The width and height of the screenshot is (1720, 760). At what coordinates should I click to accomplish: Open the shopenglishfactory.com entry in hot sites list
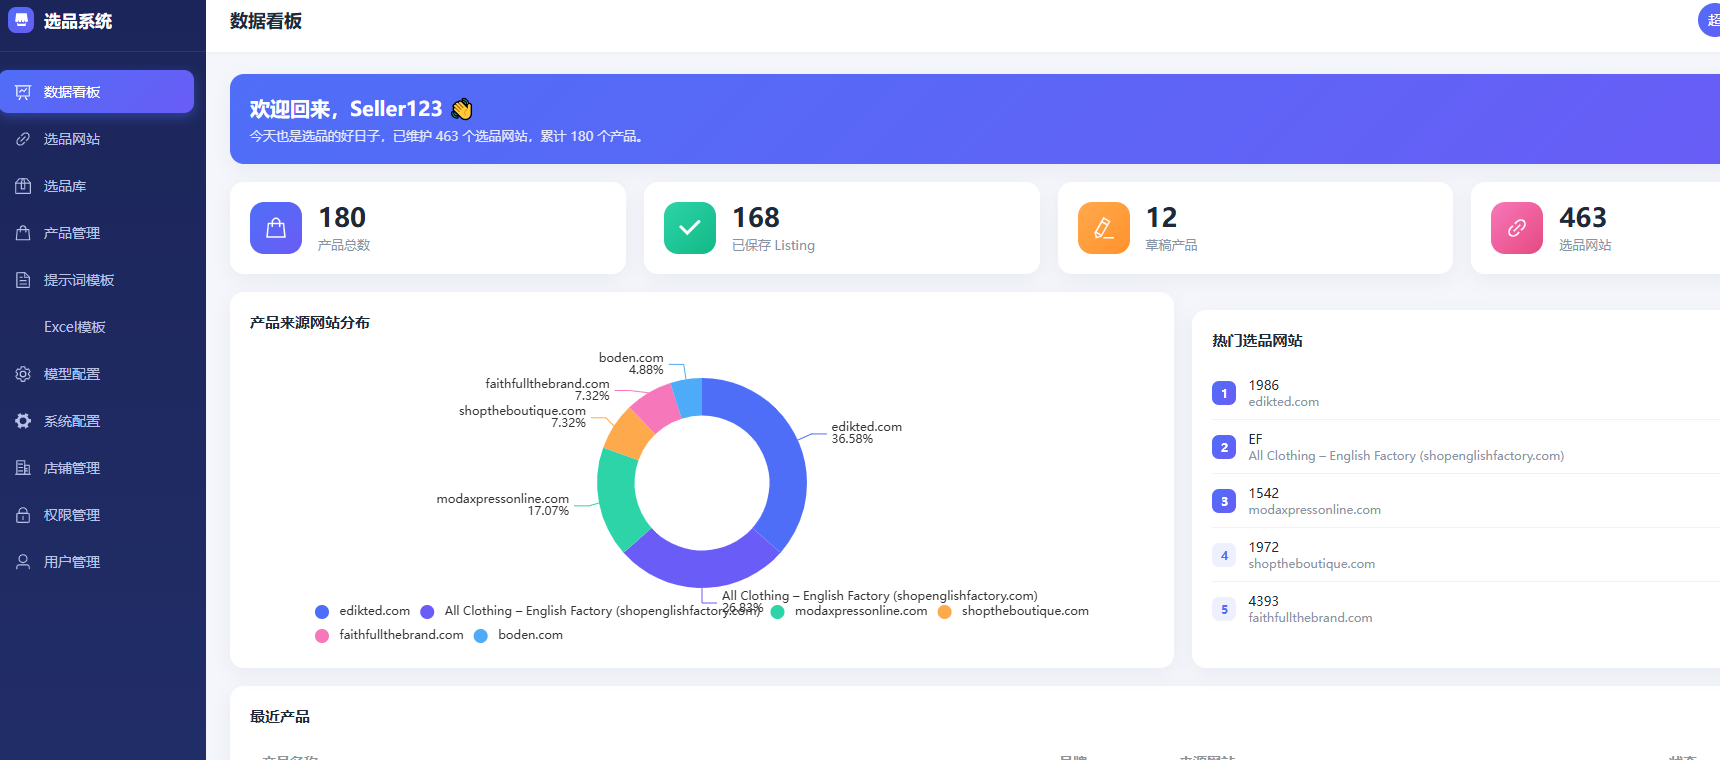pos(1465,447)
